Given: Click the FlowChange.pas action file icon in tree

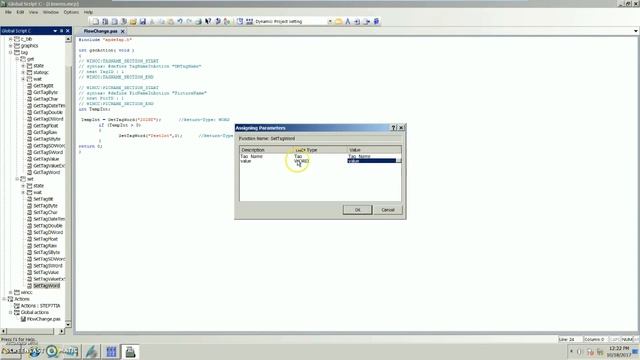Looking at the screenshot, I should (23, 319).
